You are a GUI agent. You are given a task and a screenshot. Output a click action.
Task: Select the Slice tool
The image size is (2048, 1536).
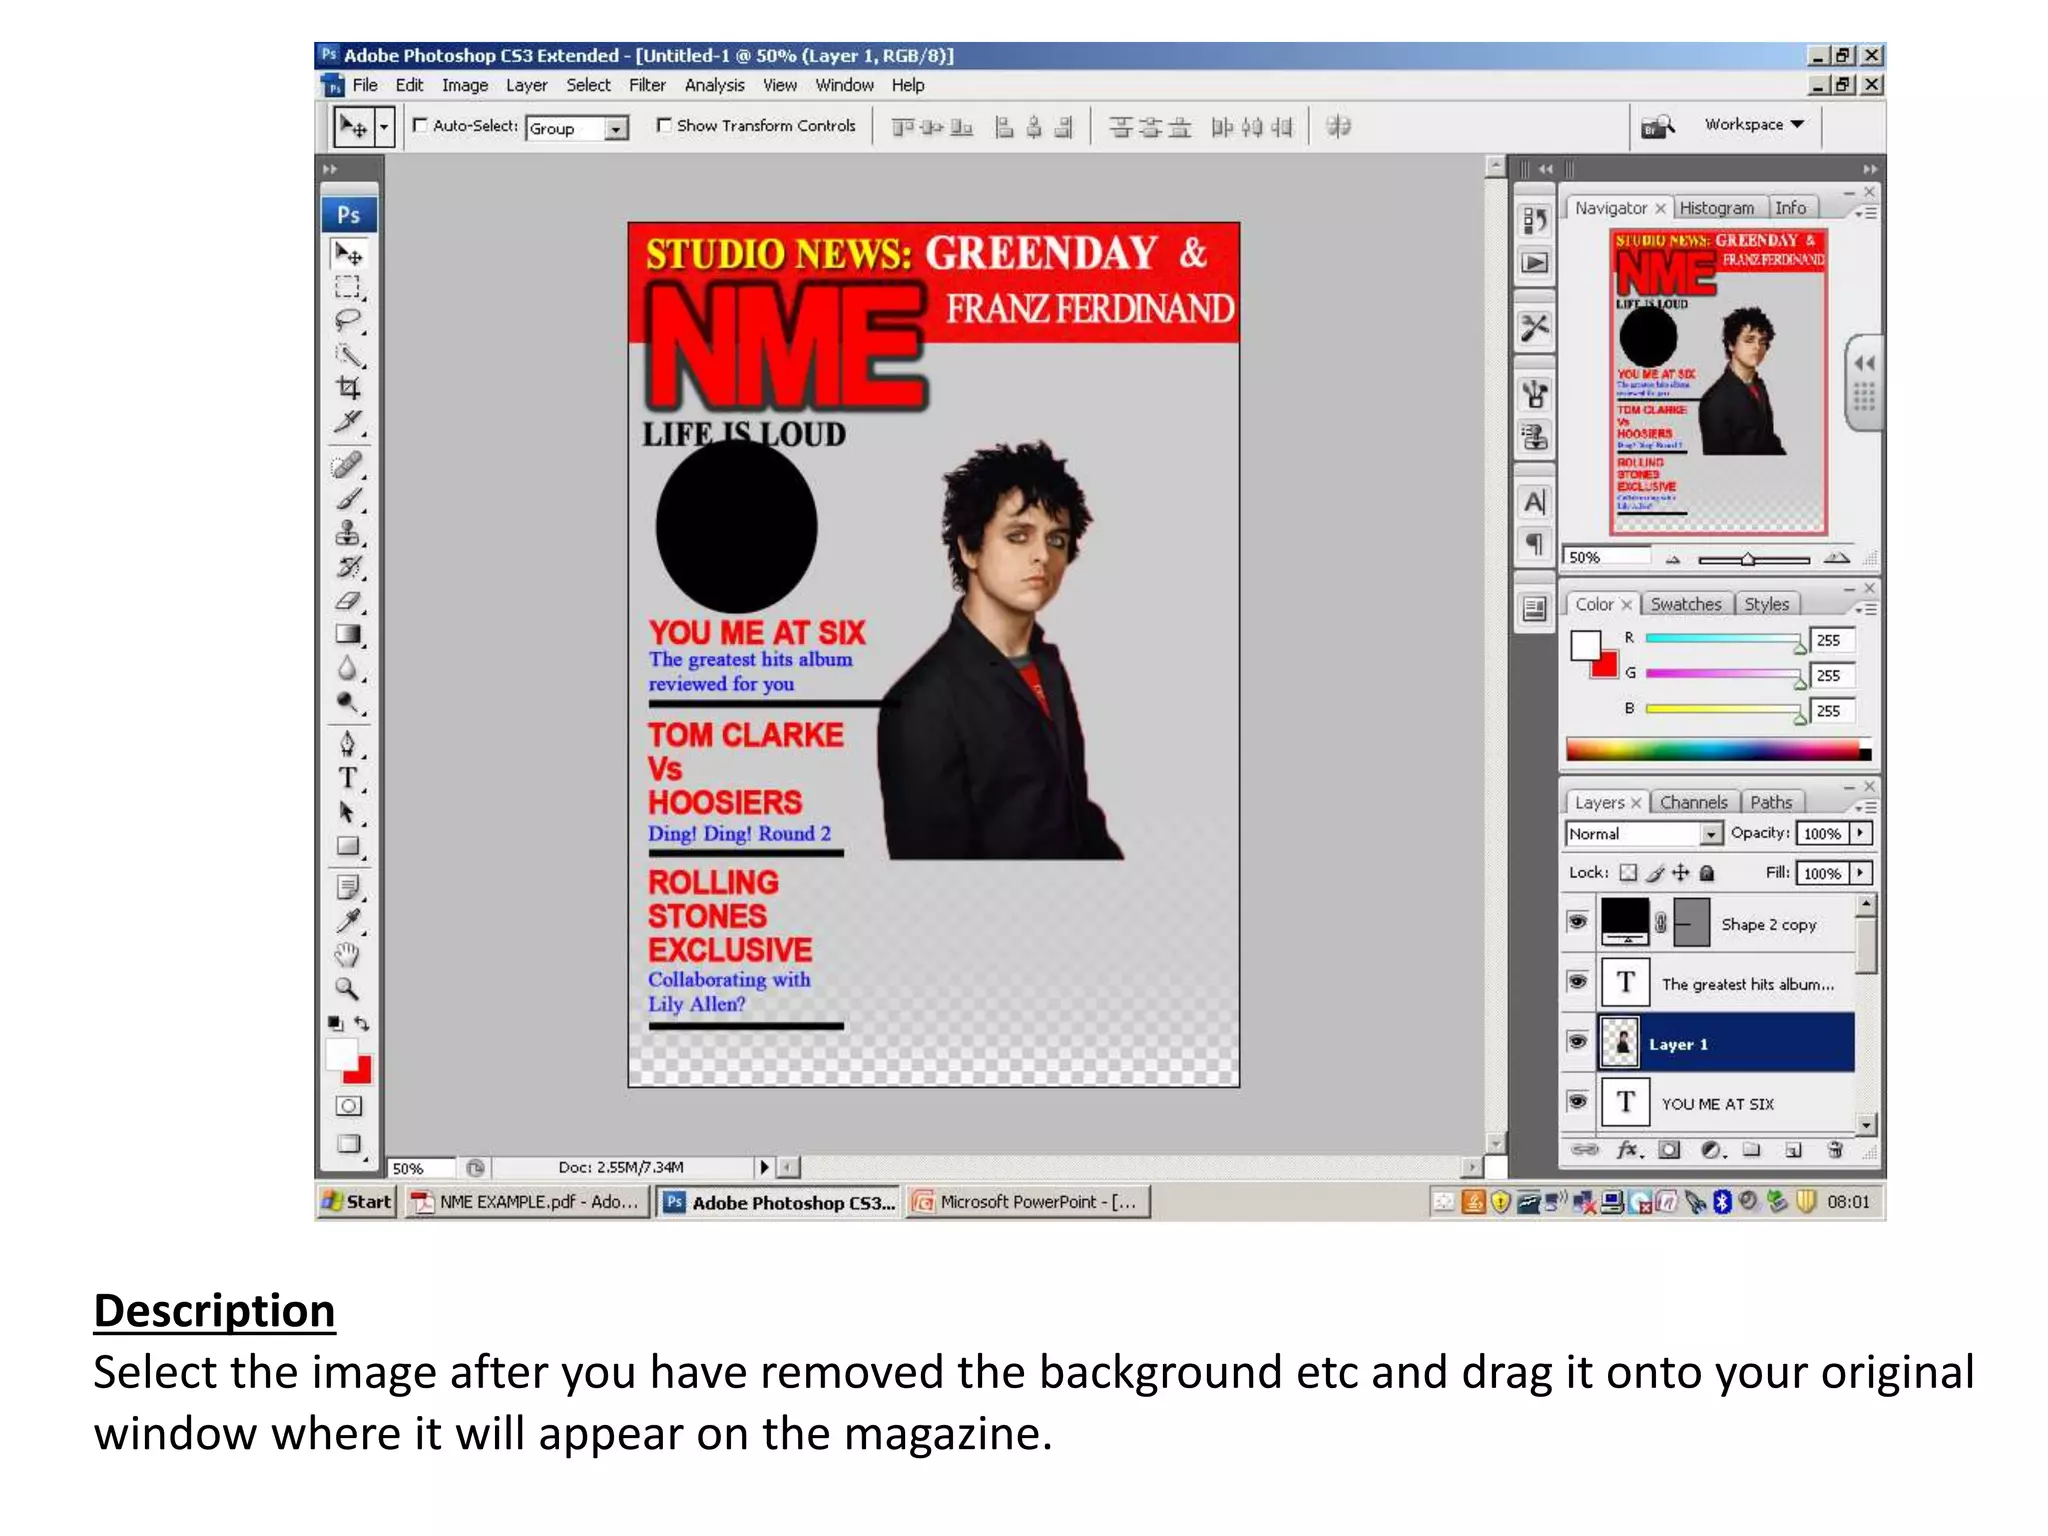click(348, 421)
